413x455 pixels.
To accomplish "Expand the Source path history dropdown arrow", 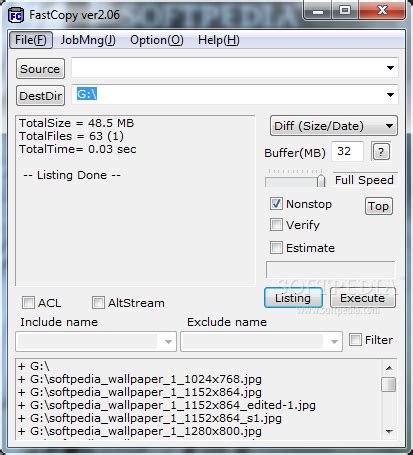I will [390, 68].
